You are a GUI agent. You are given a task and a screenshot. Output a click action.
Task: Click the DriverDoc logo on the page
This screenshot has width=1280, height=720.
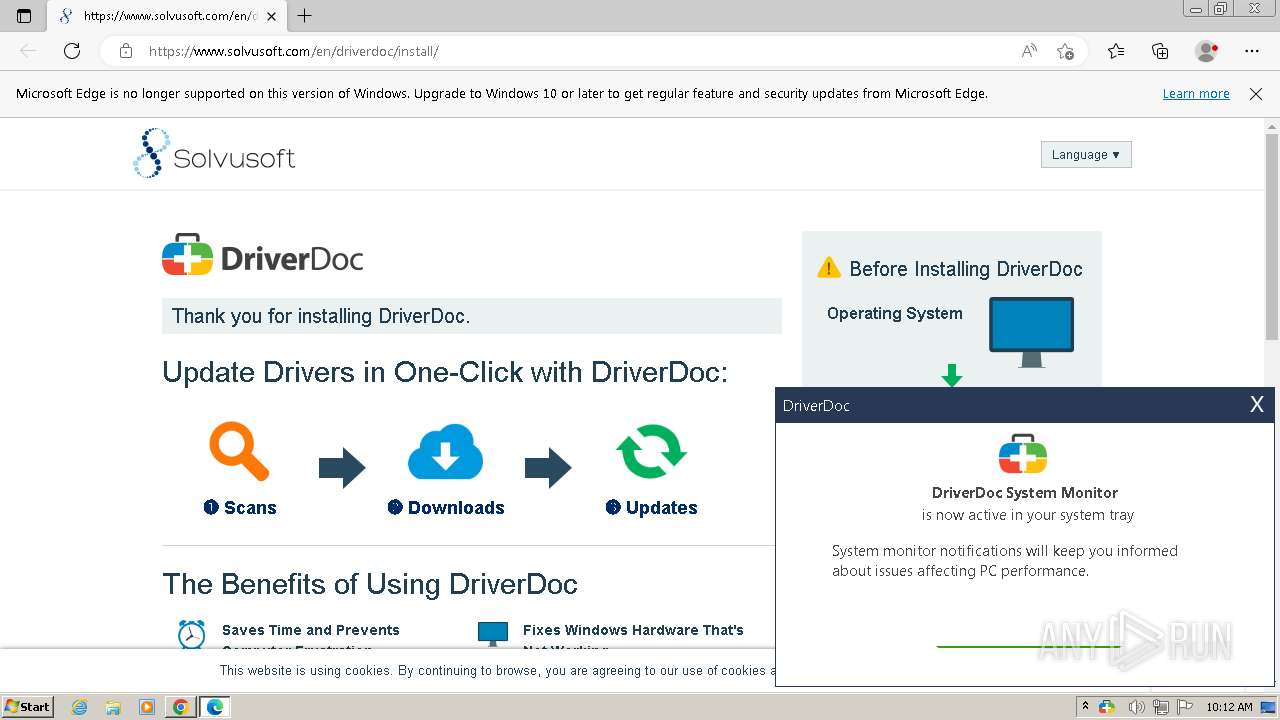click(x=262, y=256)
